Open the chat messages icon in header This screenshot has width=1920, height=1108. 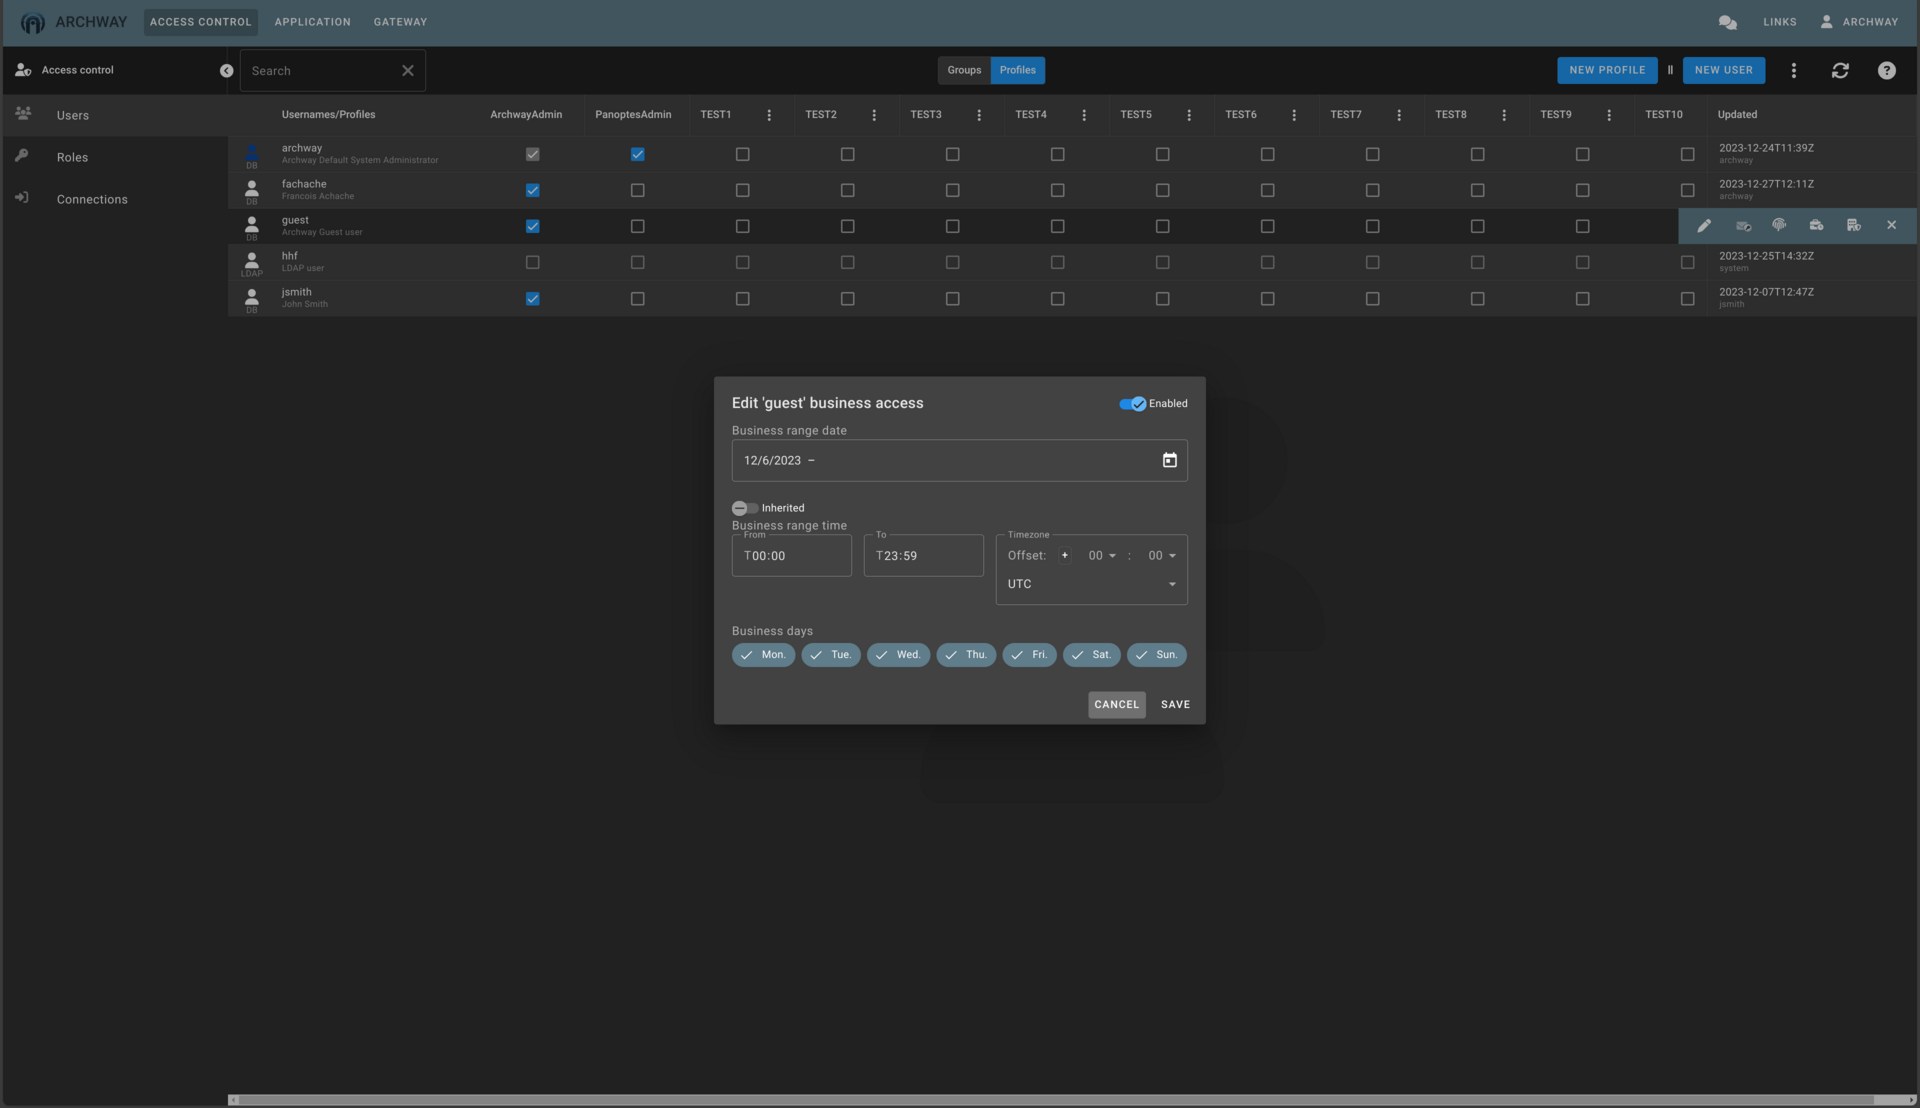pos(1727,22)
